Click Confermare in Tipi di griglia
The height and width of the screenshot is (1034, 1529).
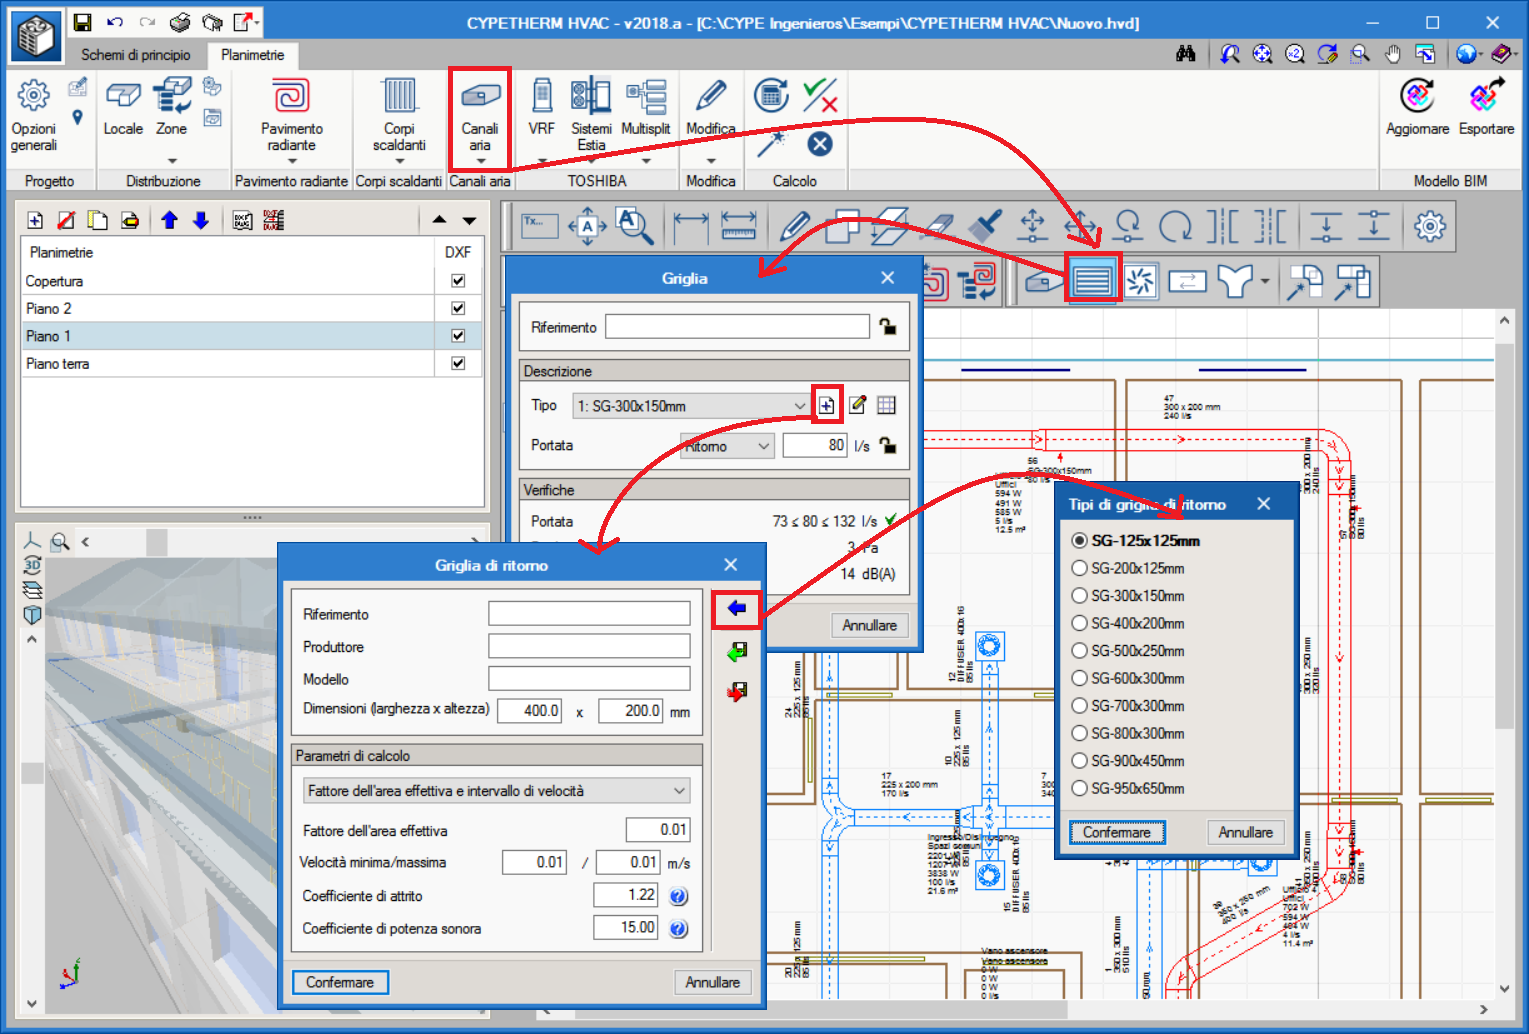(1117, 832)
